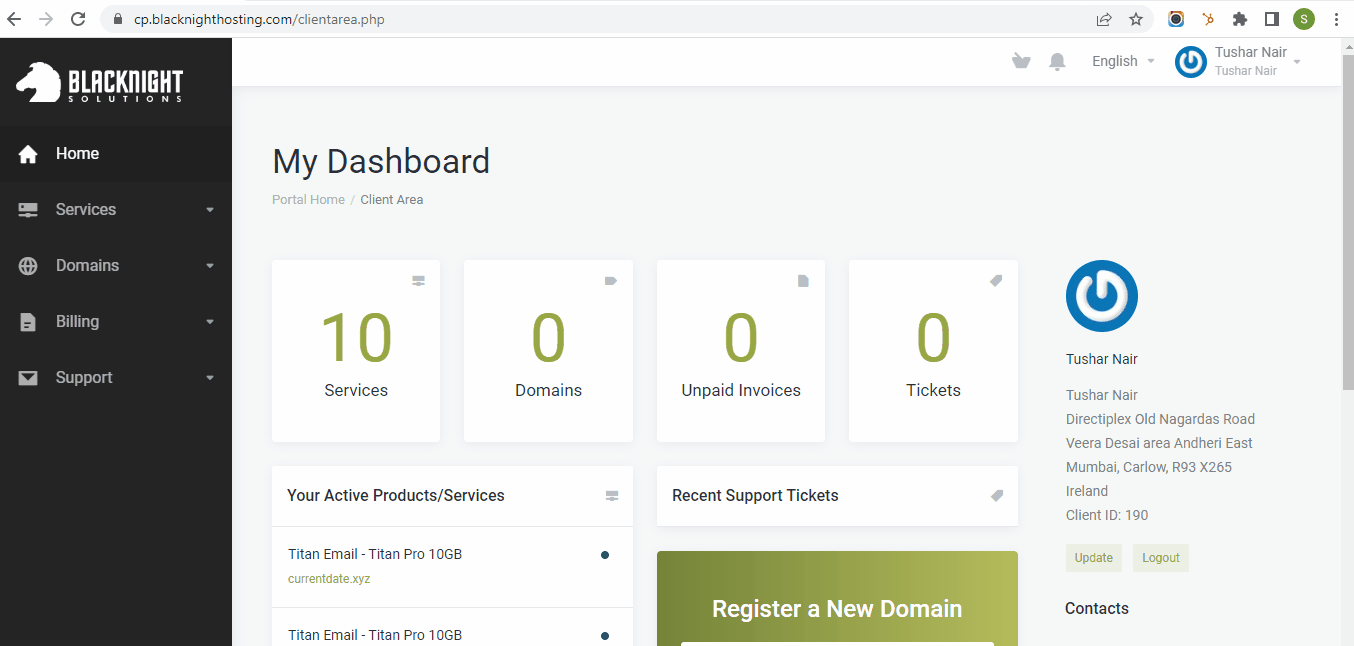Image resolution: width=1354 pixels, height=646 pixels.
Task: Open the Chrome three-dot menu
Action: 1336,19
